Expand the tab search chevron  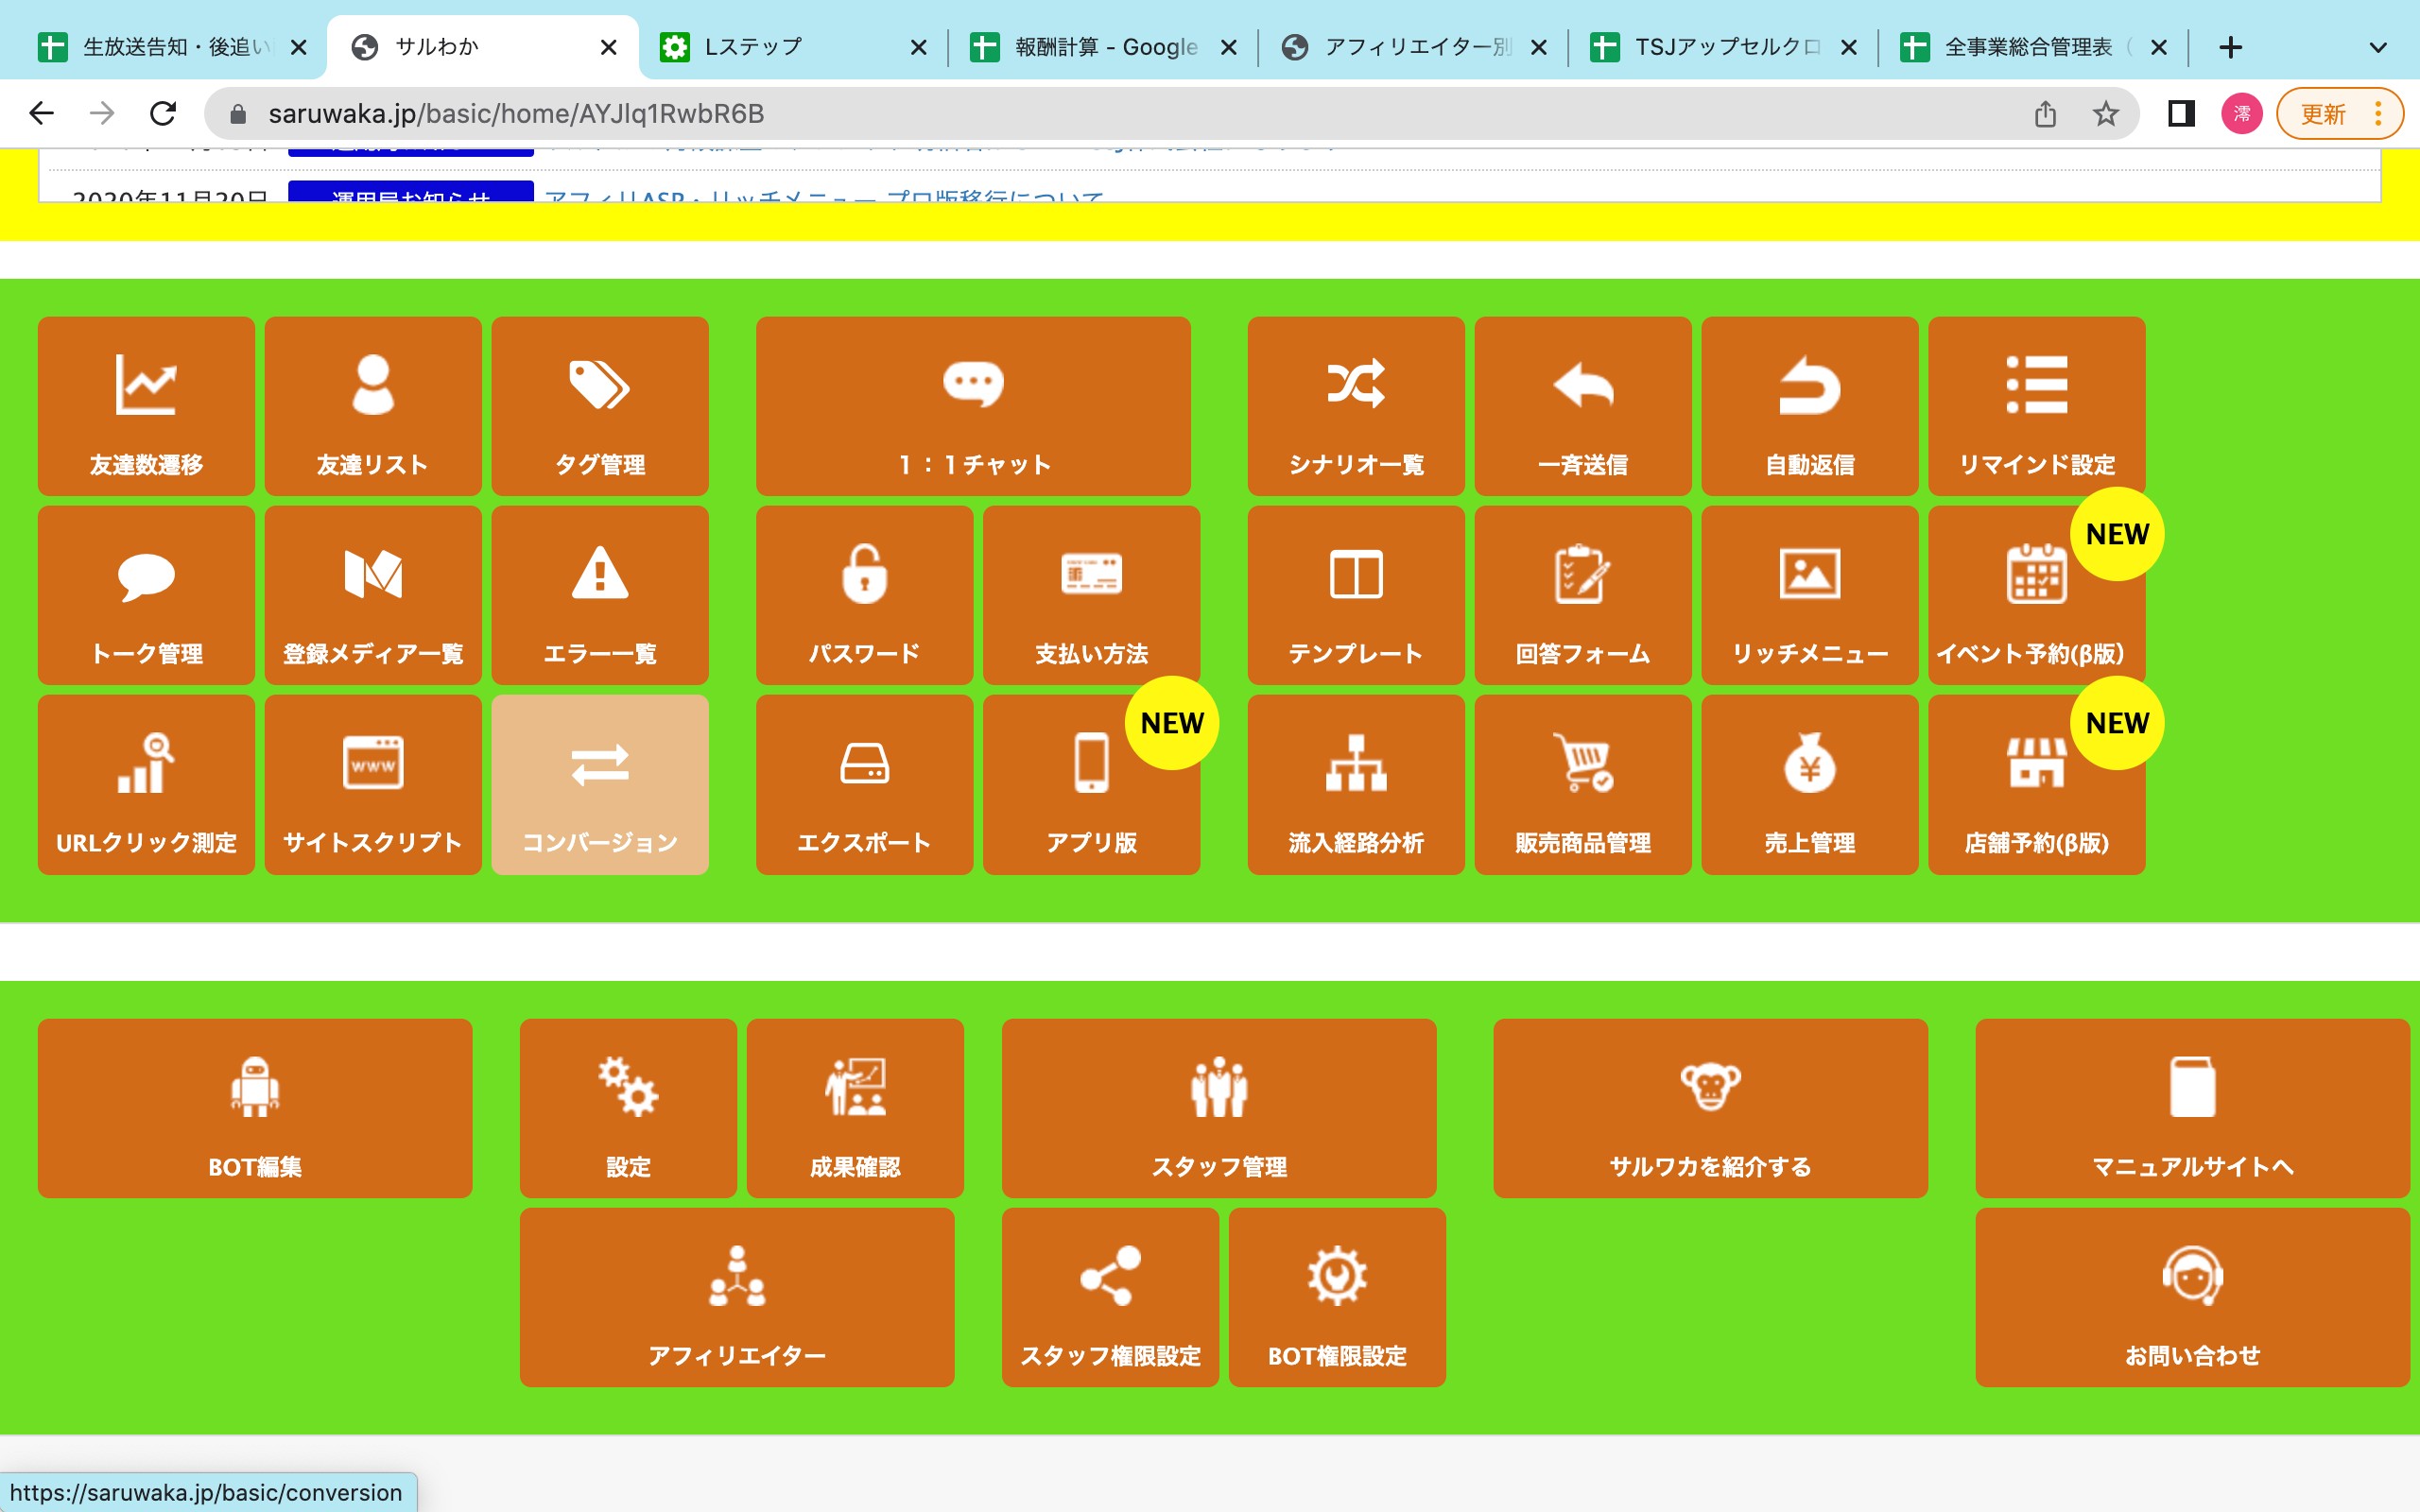[x=2378, y=47]
